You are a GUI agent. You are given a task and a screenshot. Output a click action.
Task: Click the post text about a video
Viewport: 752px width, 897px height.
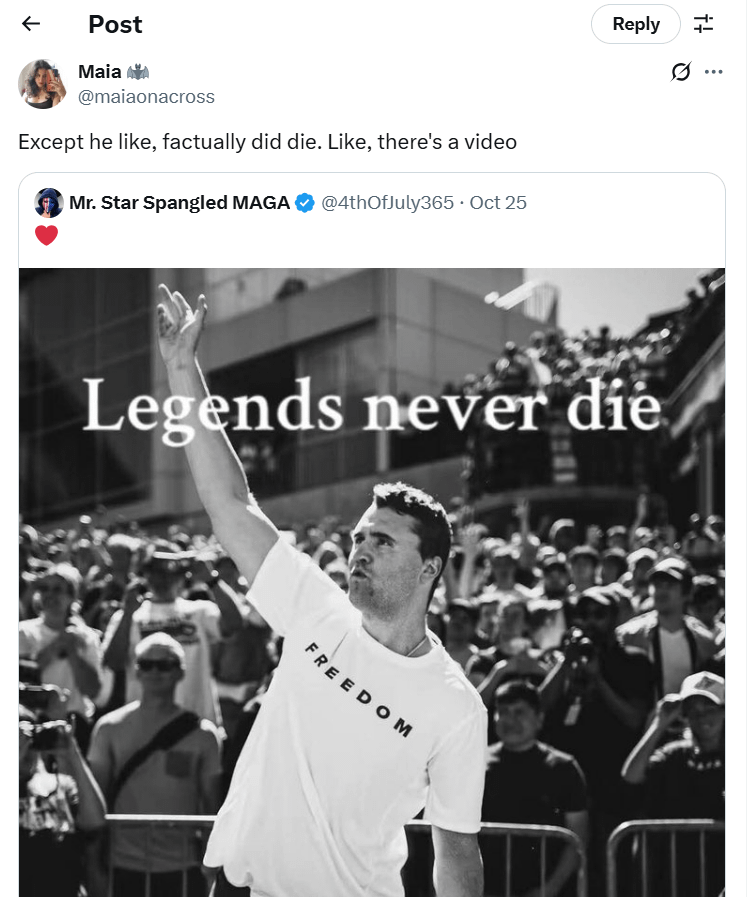tap(267, 142)
